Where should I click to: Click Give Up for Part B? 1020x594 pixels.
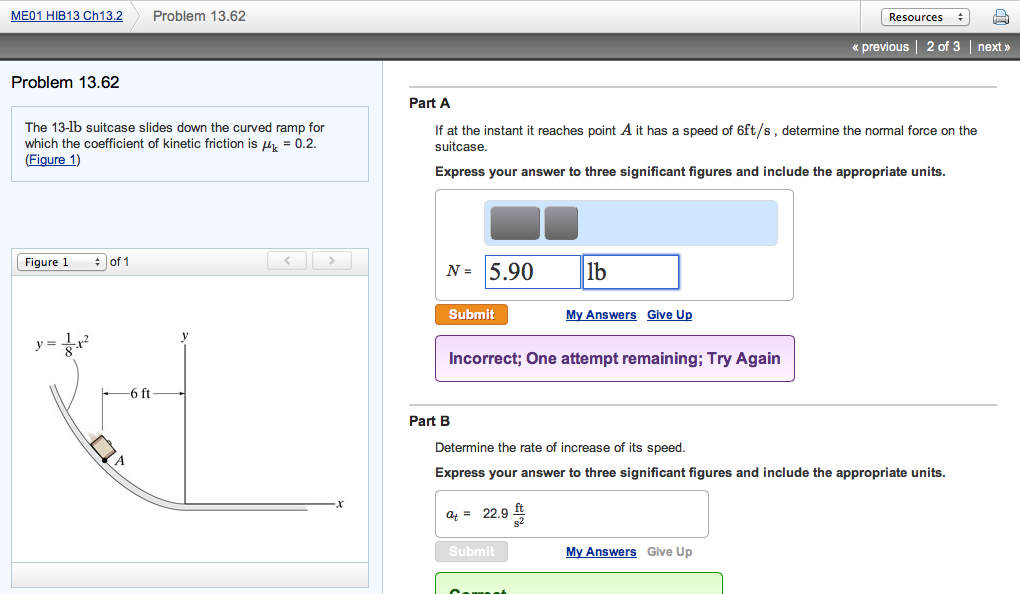669,551
